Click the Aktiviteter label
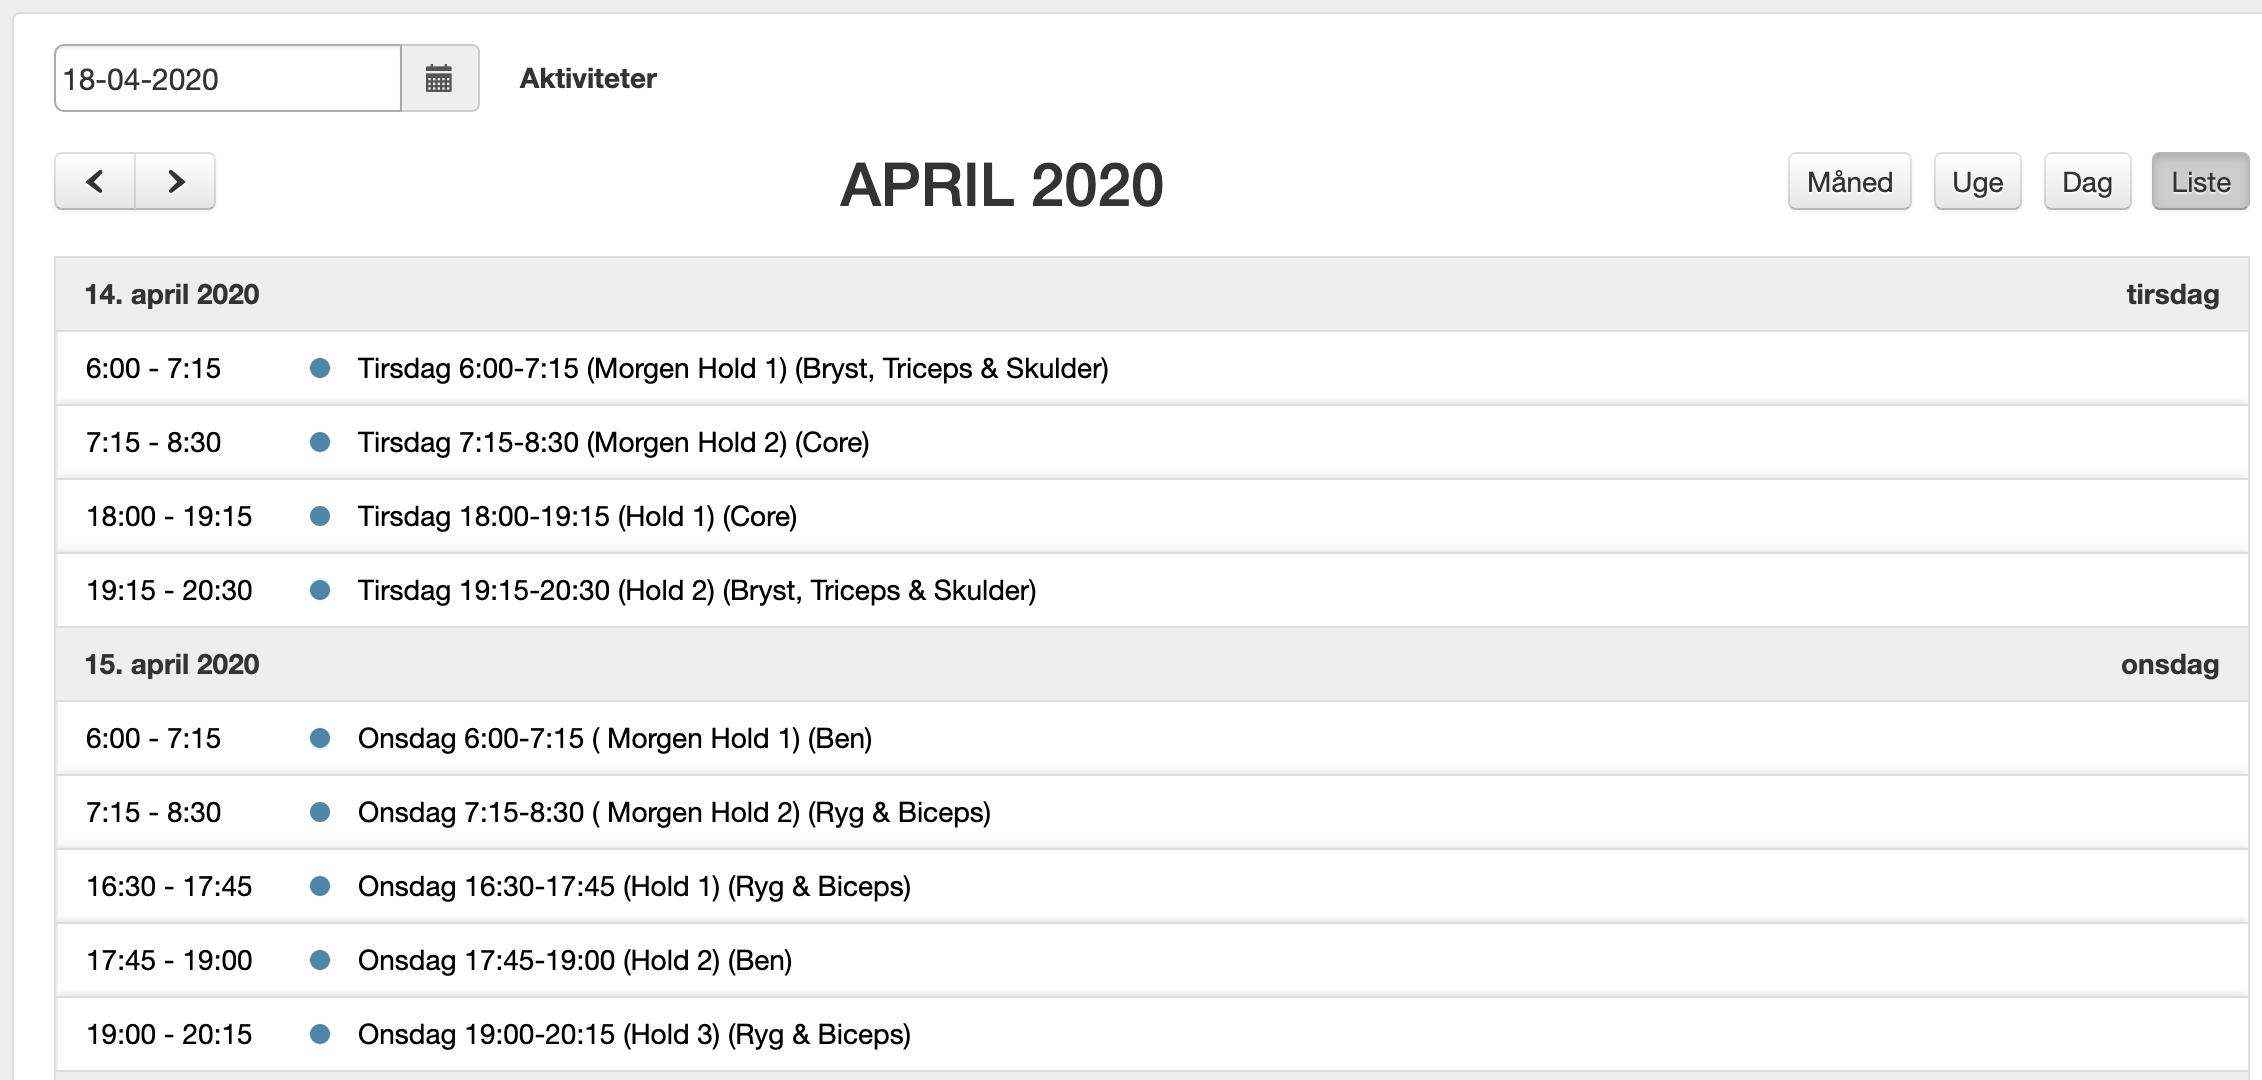2262x1080 pixels. click(x=588, y=78)
